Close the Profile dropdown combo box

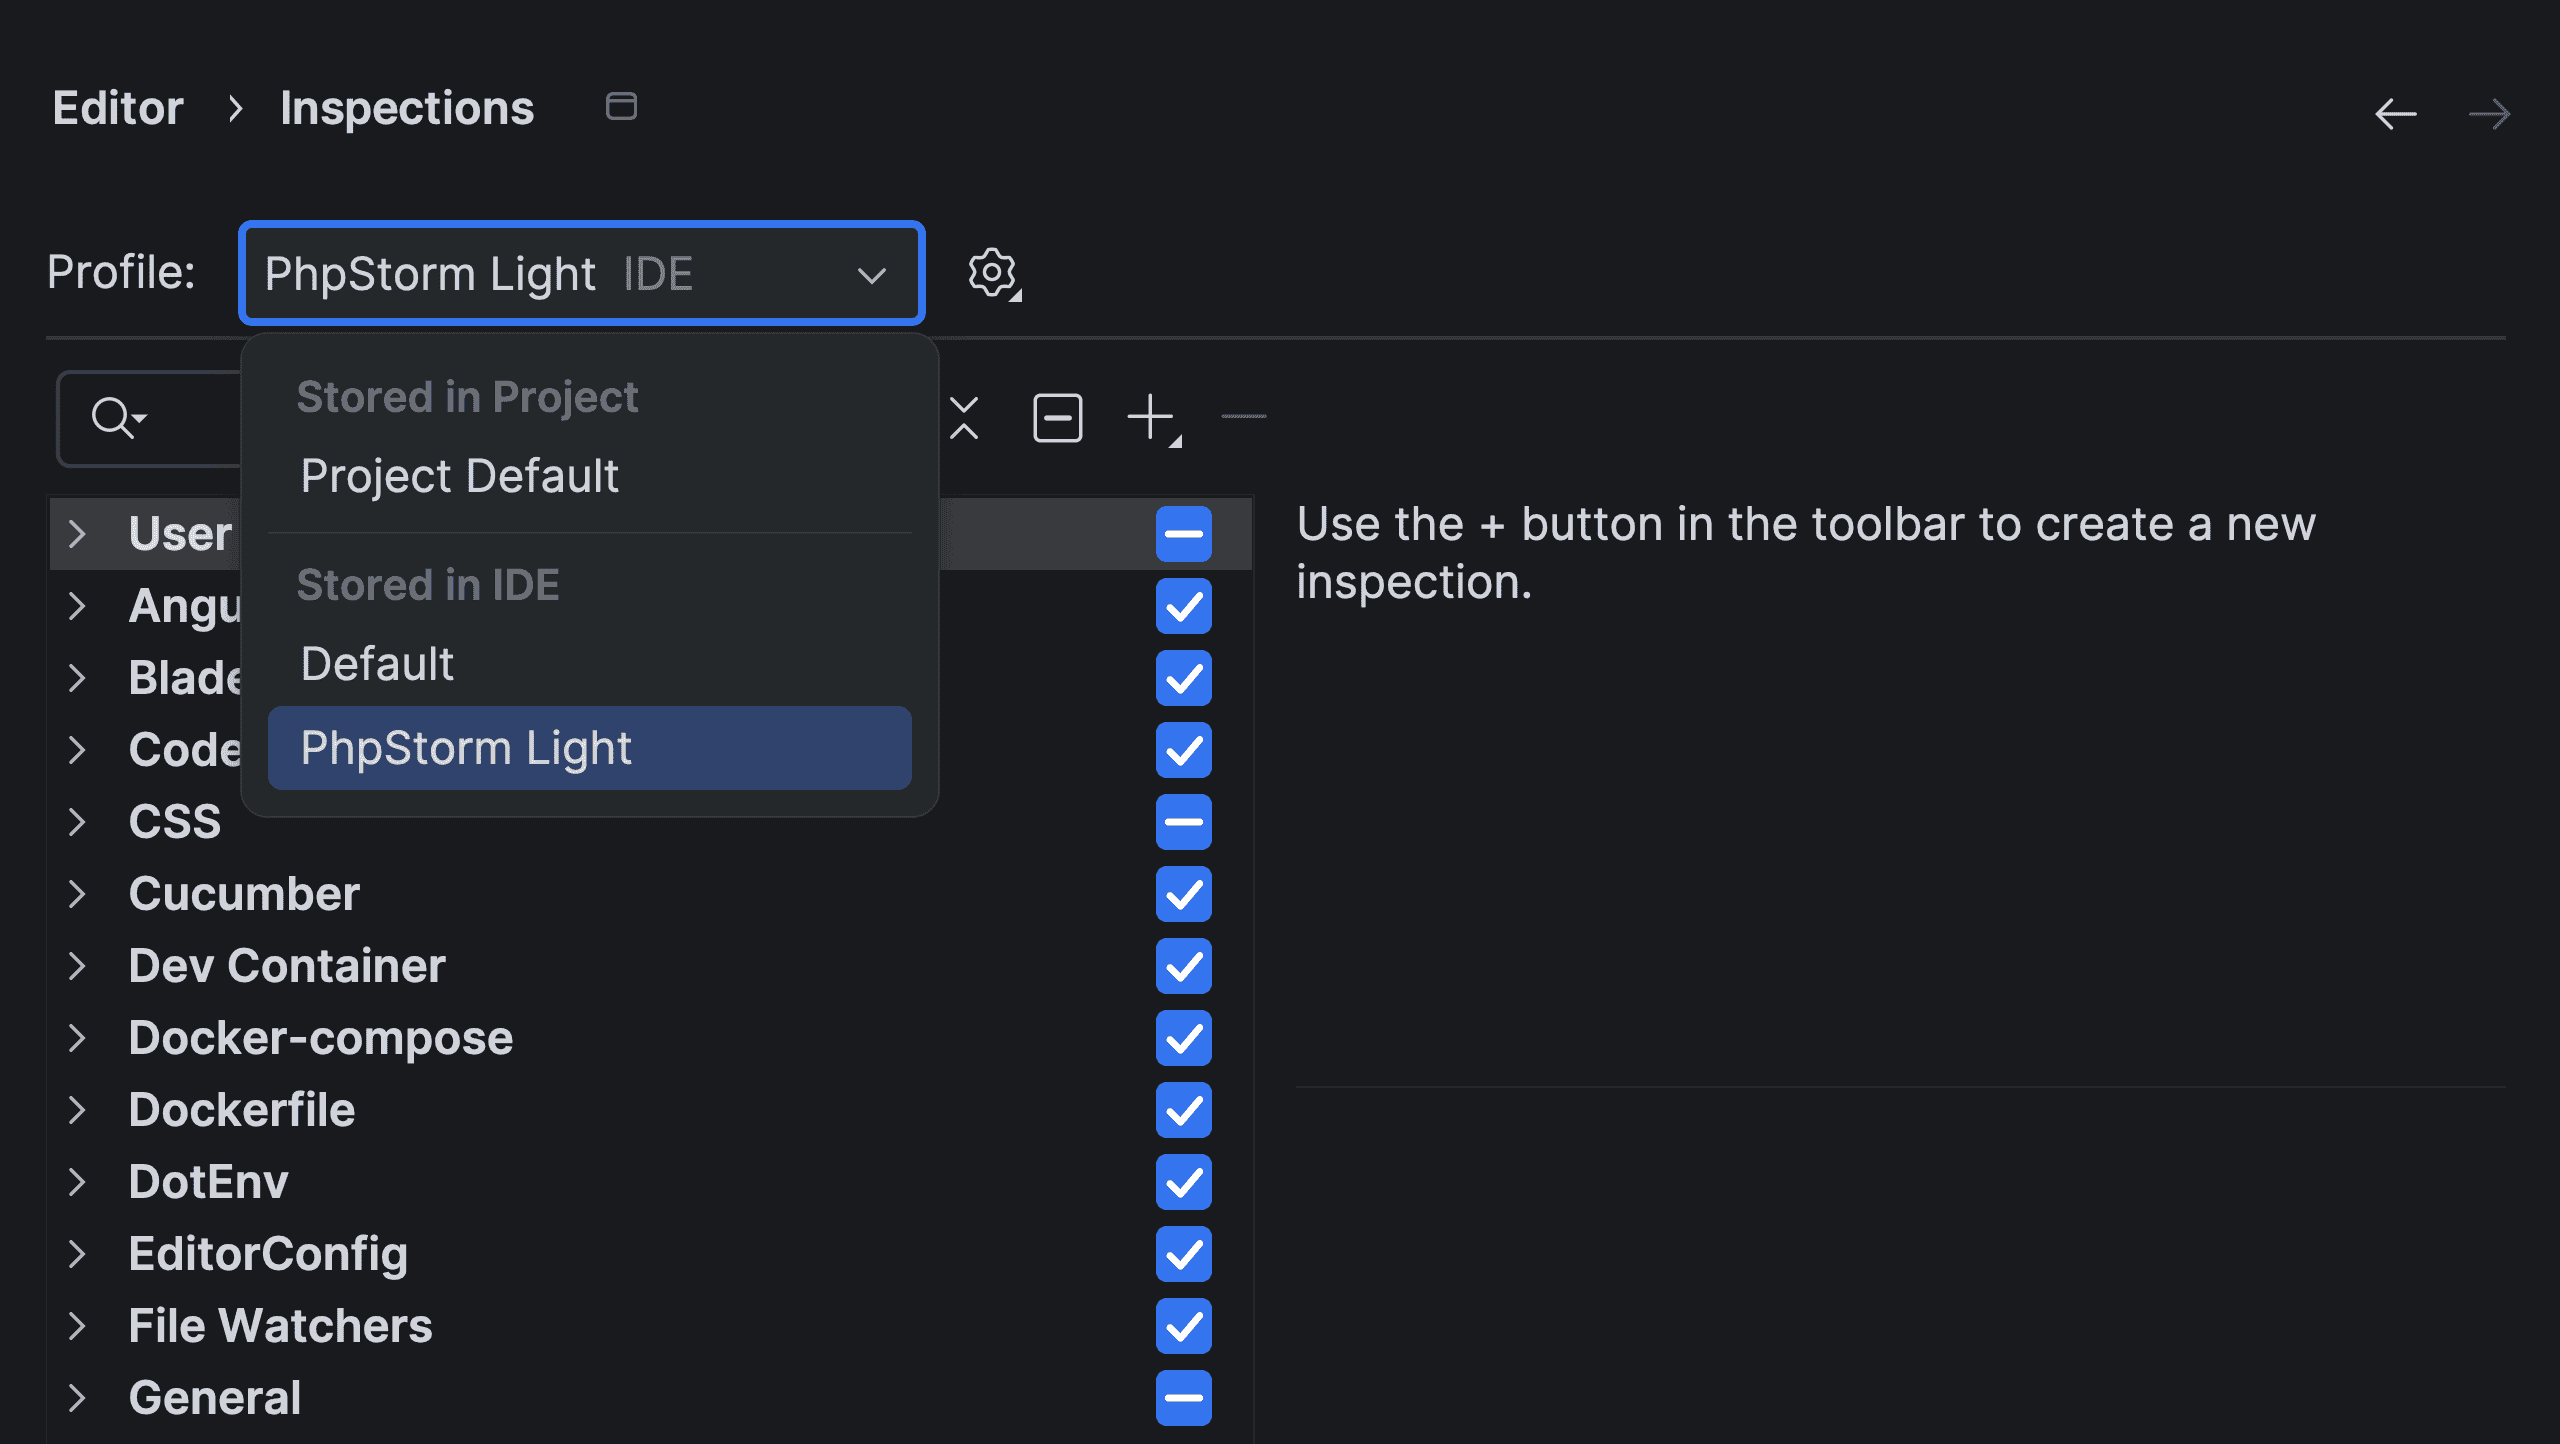coord(871,275)
